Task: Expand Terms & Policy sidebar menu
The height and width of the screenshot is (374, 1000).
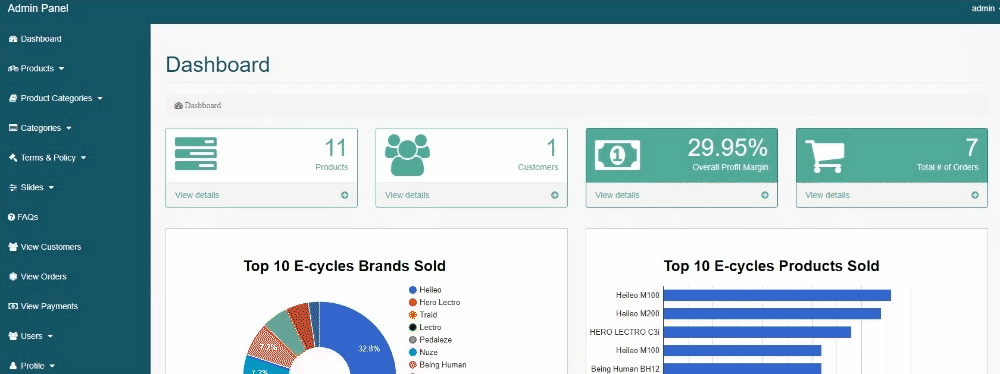Action: point(48,158)
